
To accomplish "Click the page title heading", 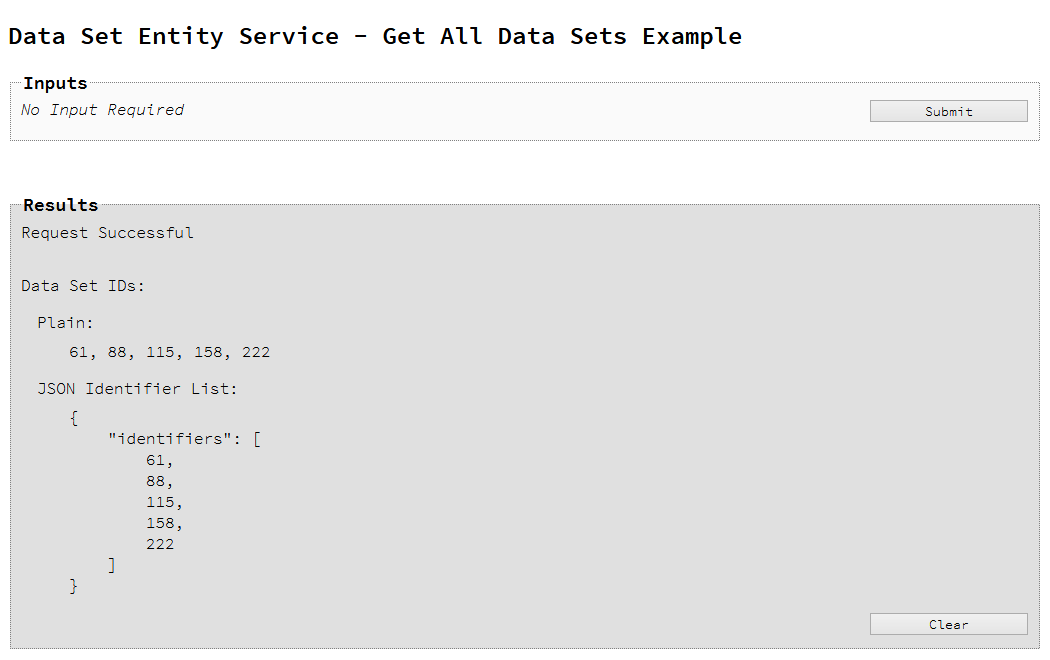I will tap(375, 37).
